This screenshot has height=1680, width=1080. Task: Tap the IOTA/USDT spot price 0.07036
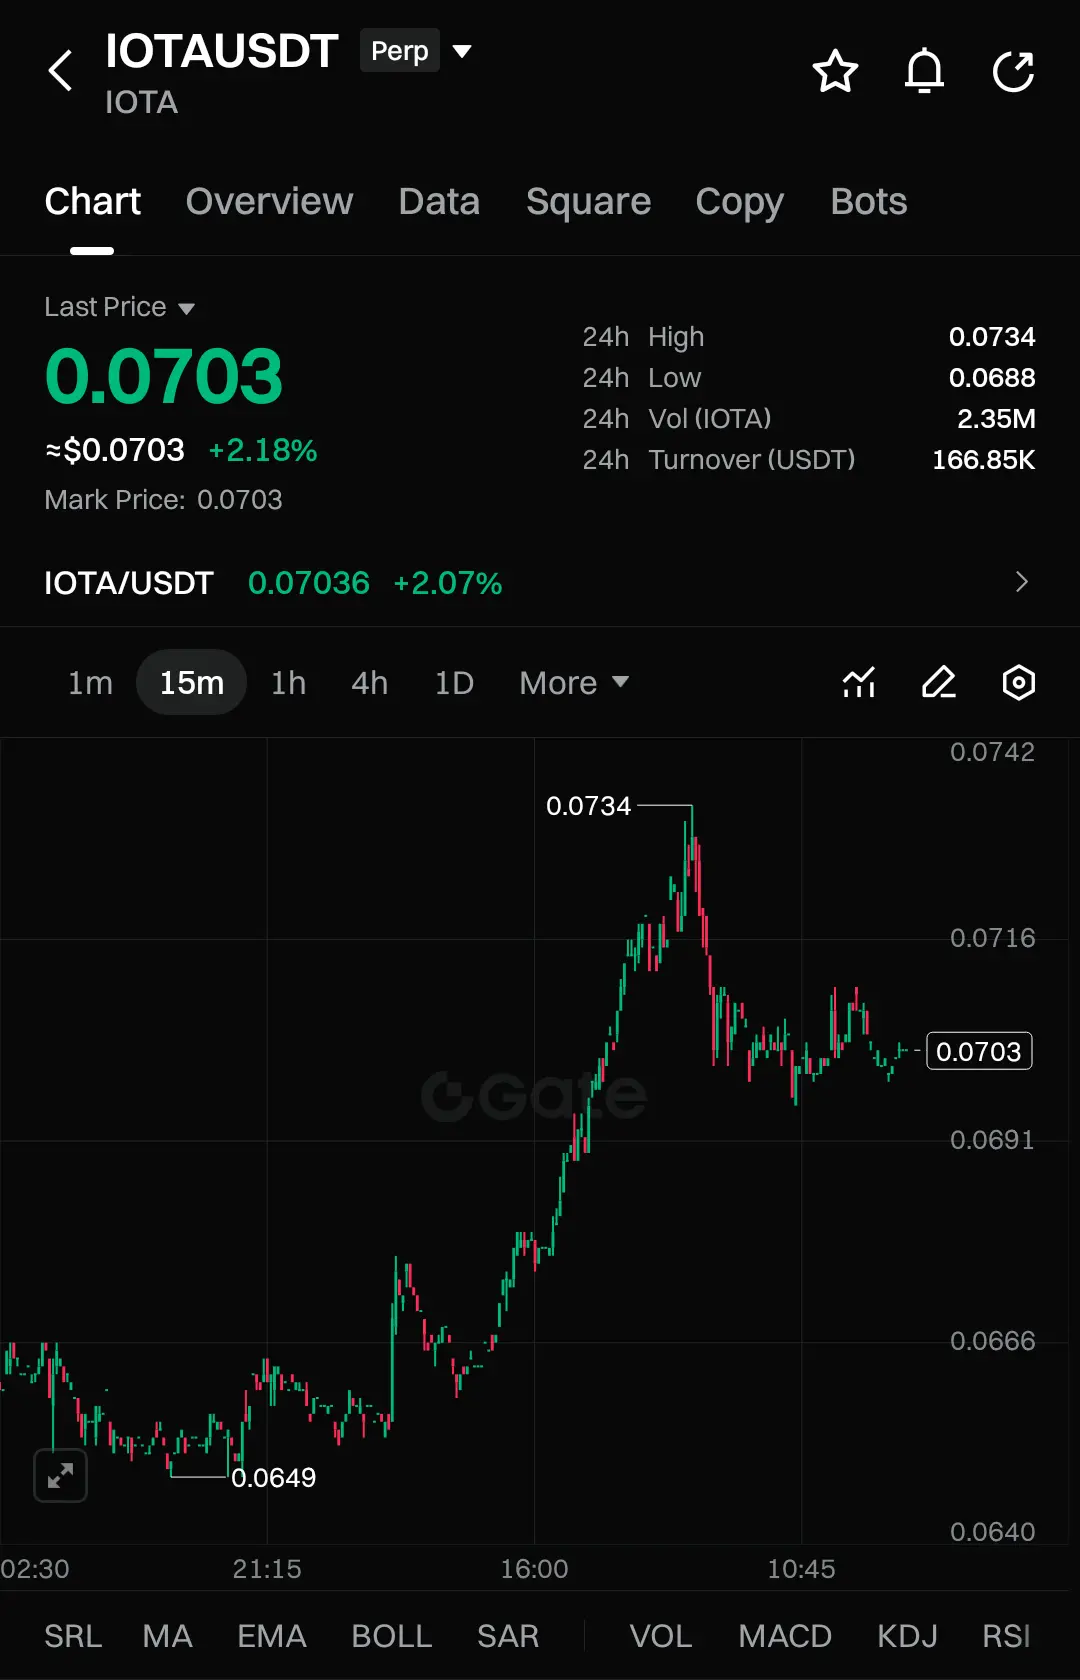[x=308, y=583]
